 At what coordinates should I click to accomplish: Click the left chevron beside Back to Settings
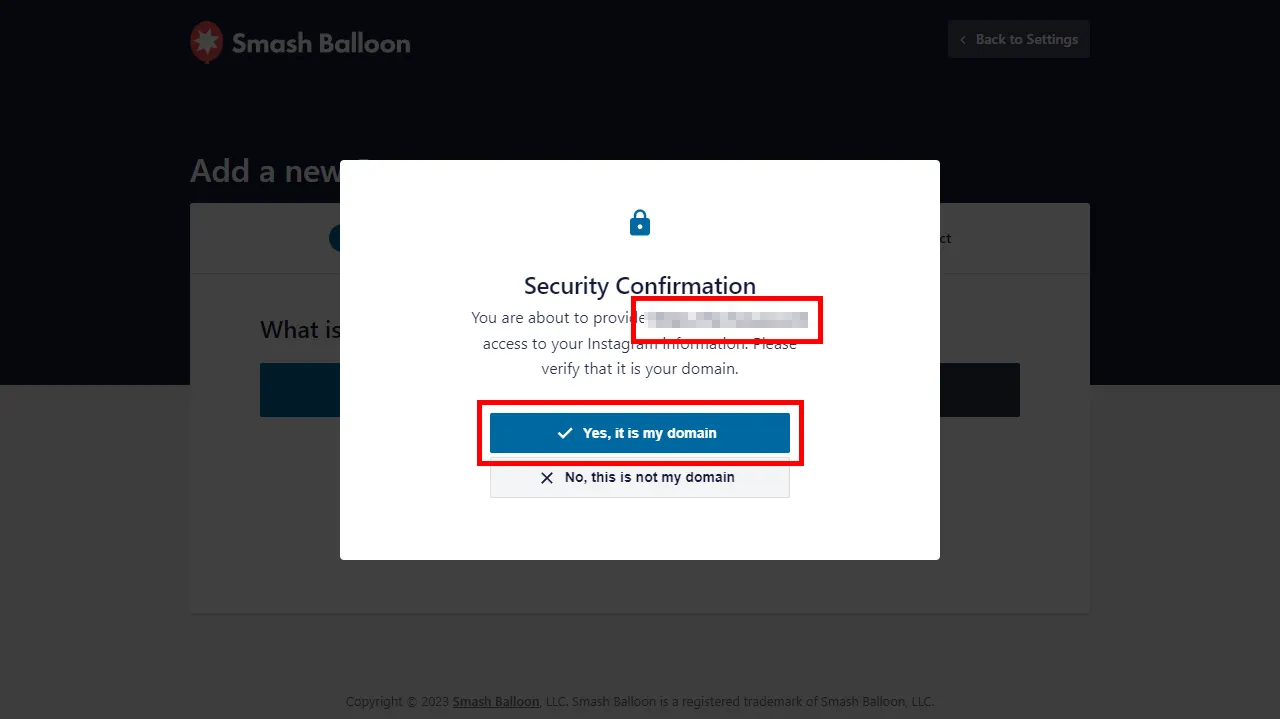pyautogui.click(x=963, y=40)
